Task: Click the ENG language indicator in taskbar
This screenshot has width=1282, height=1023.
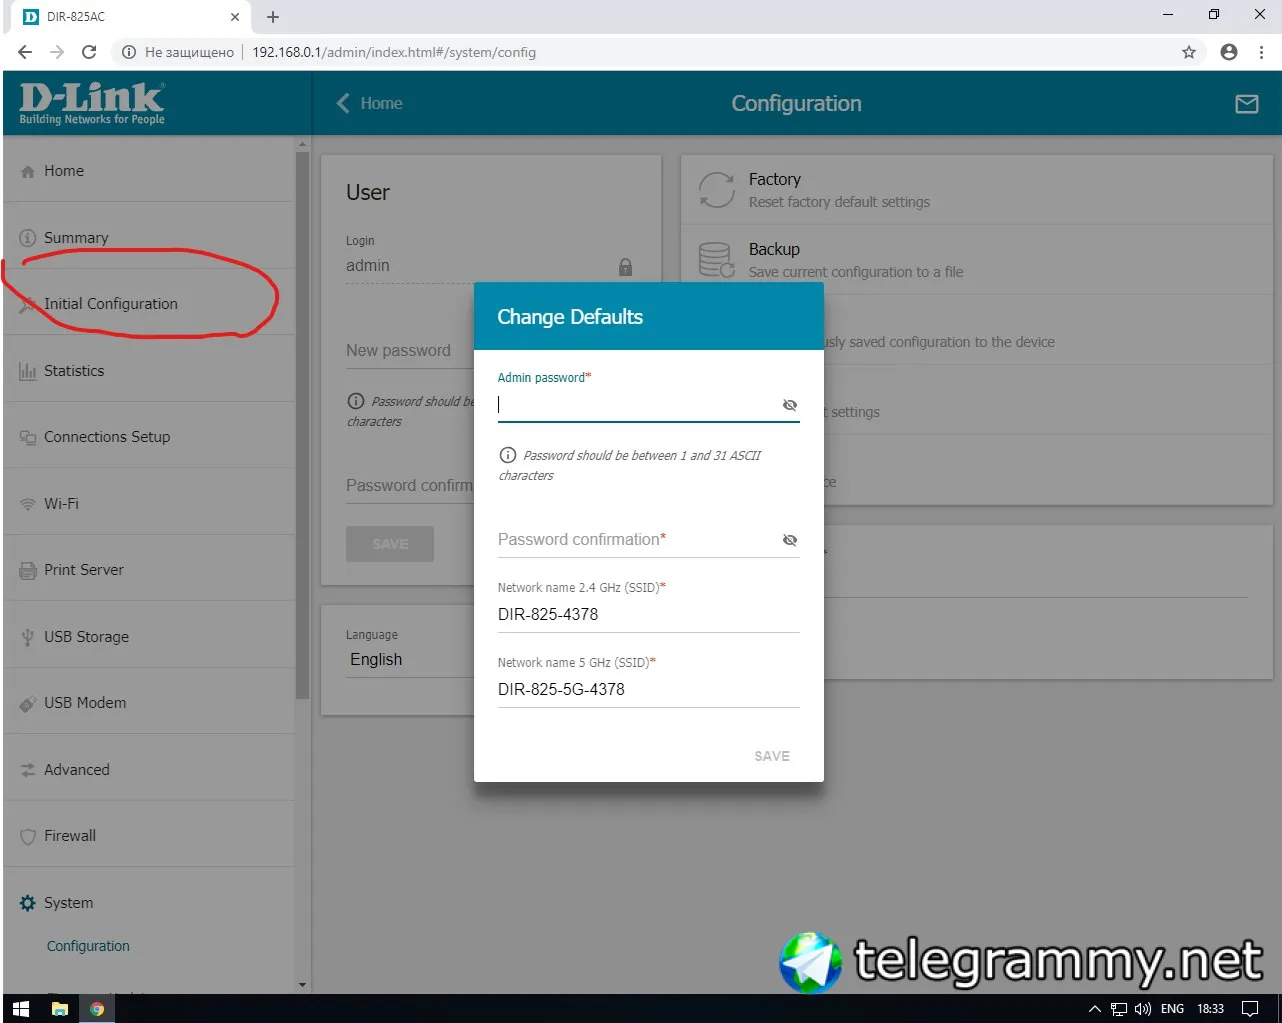Action: tap(1173, 1009)
